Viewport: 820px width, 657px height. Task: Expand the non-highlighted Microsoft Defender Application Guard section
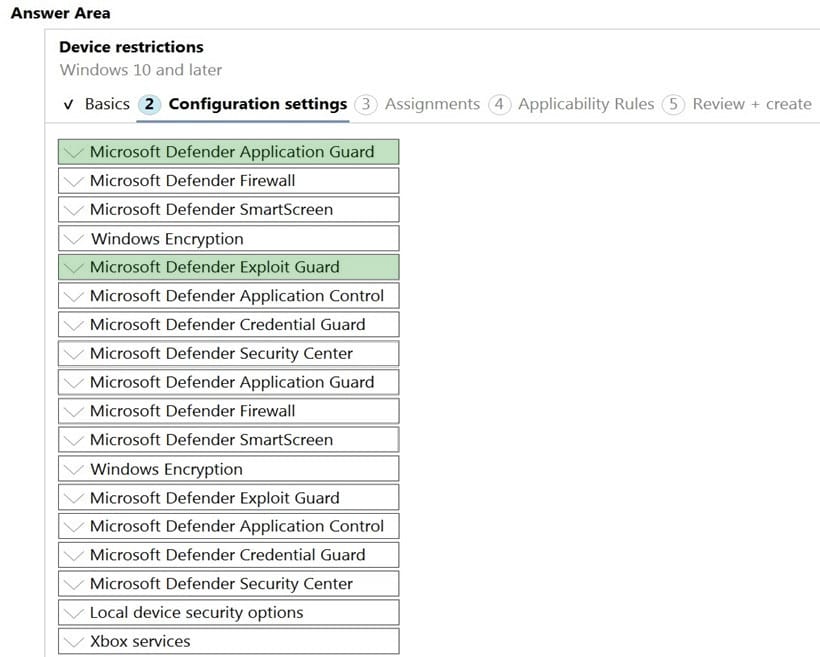tap(229, 382)
